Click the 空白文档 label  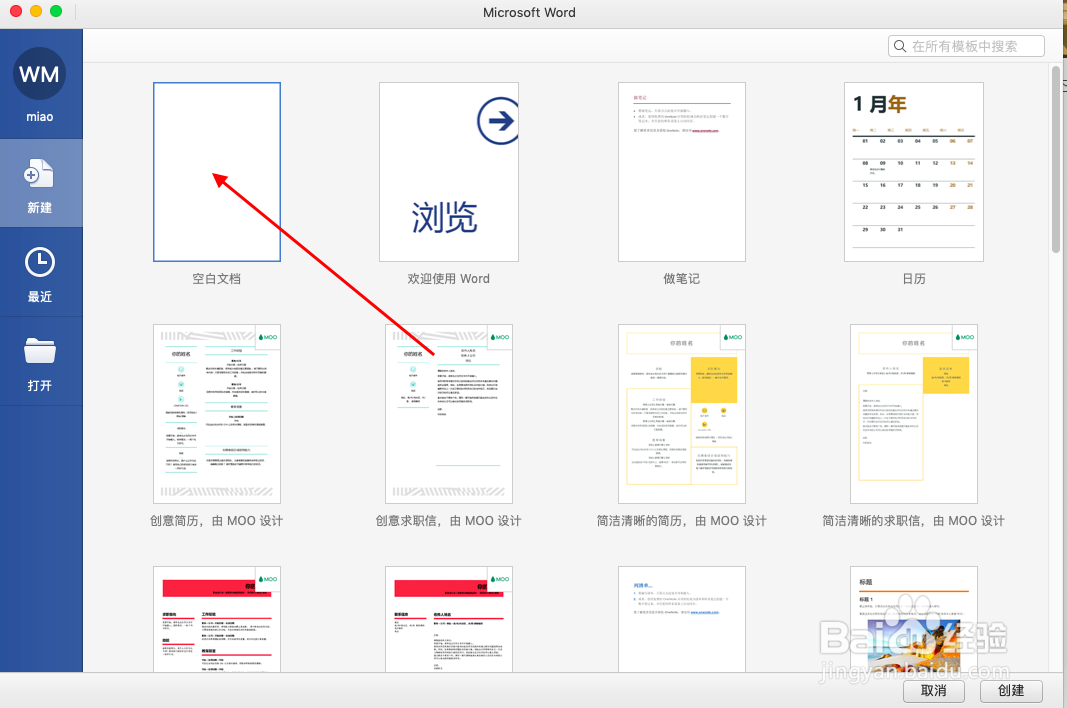click(x=216, y=278)
